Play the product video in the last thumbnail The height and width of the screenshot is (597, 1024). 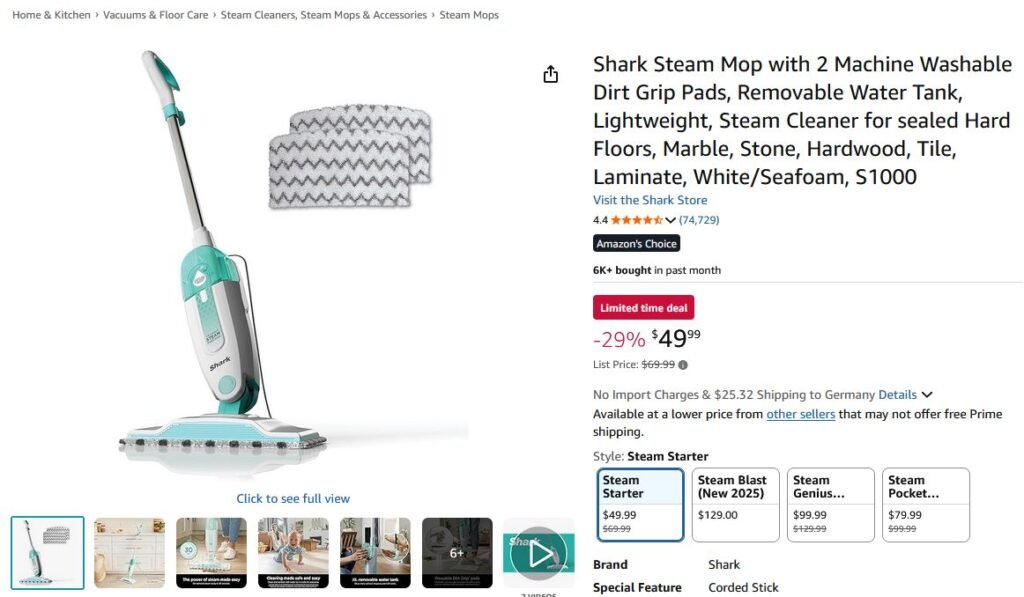[x=538, y=551]
